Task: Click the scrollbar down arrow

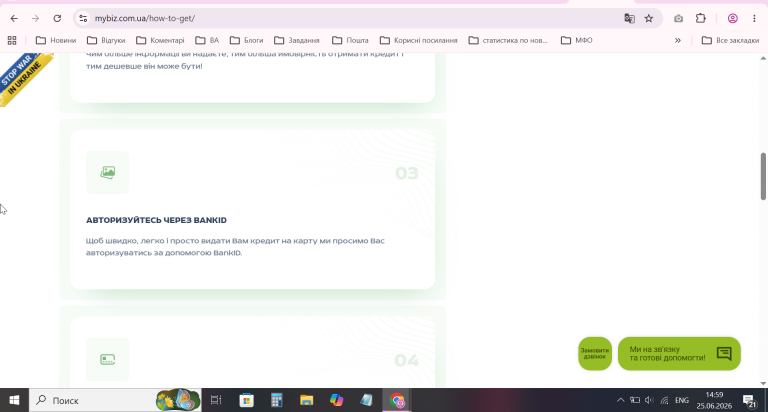Action: (763, 384)
